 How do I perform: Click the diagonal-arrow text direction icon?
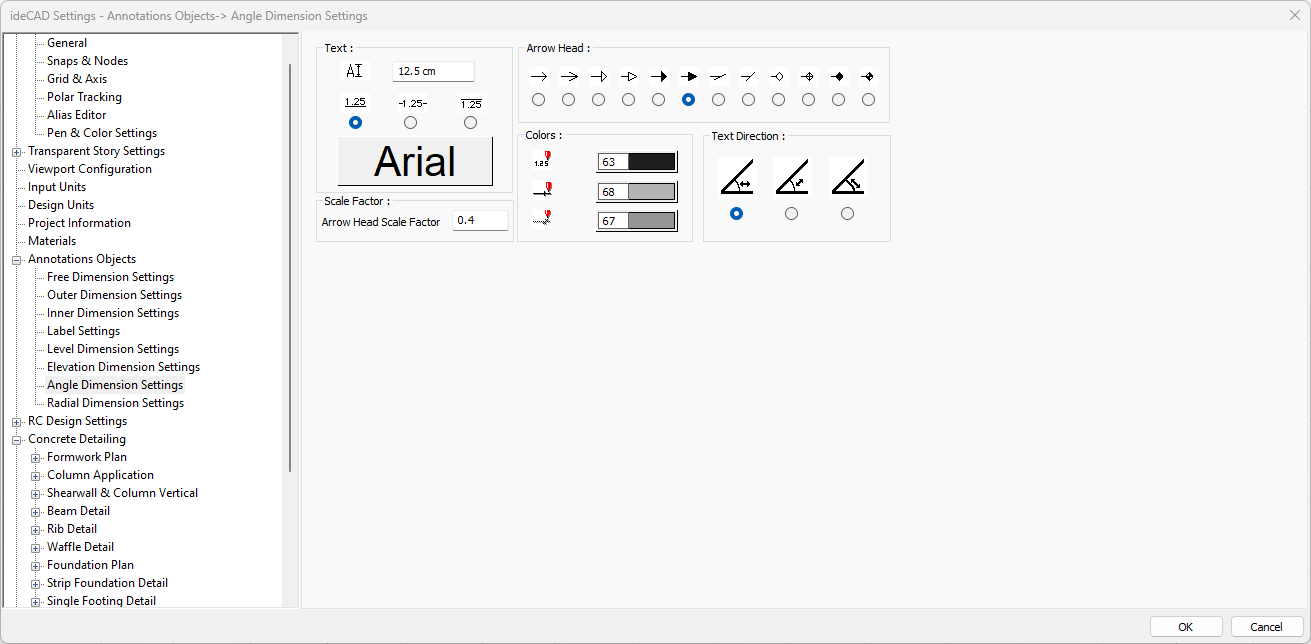click(792, 177)
